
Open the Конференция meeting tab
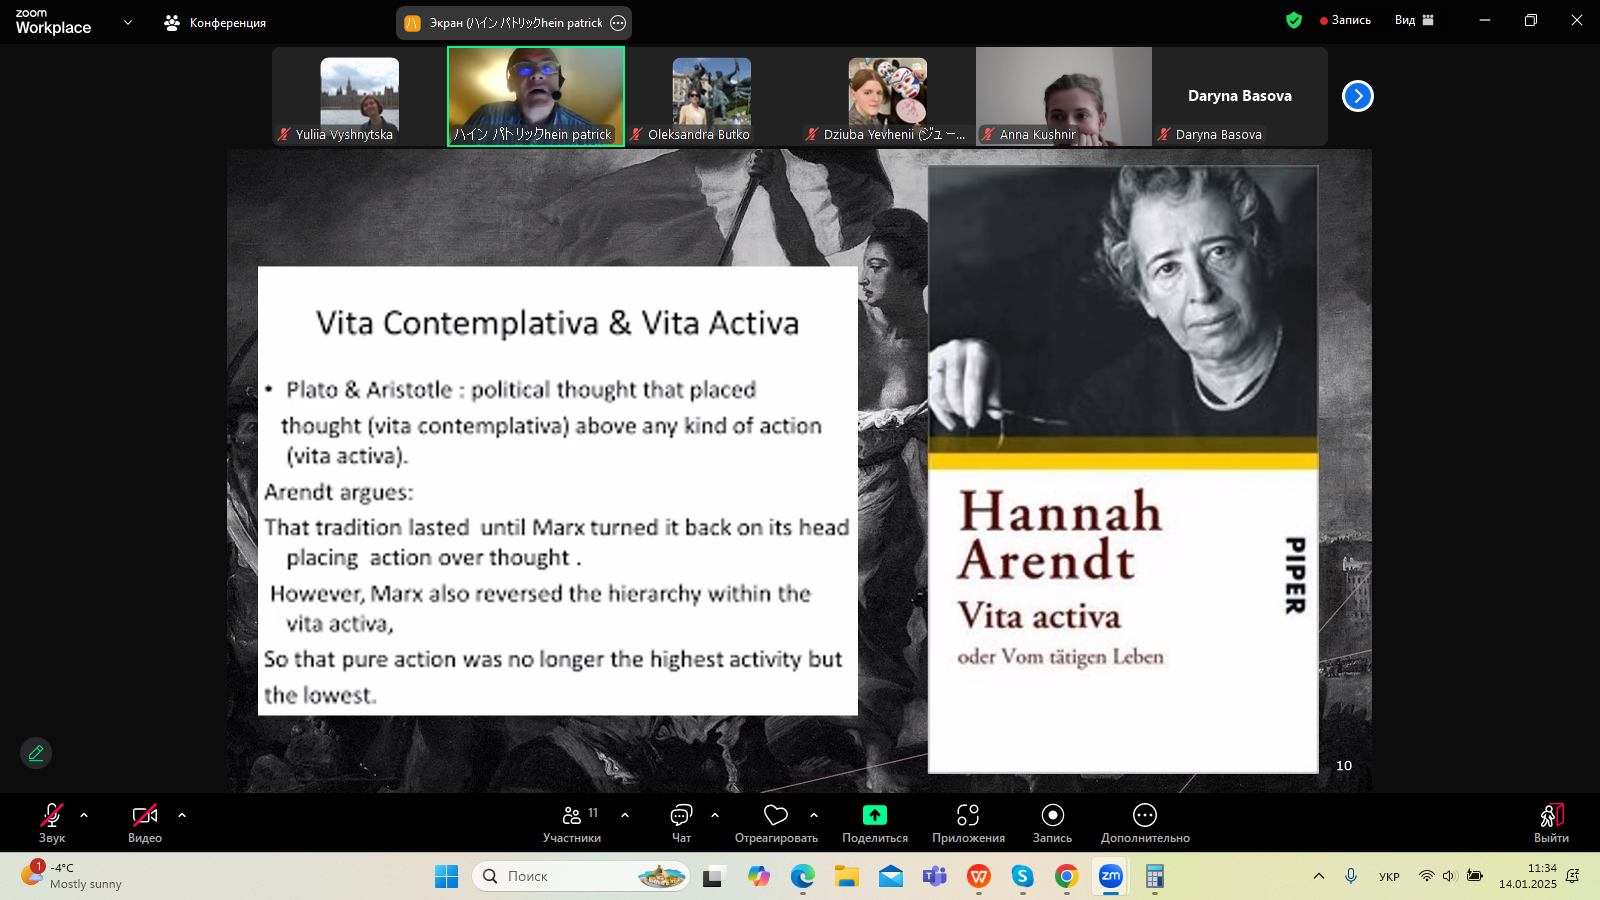216,23
